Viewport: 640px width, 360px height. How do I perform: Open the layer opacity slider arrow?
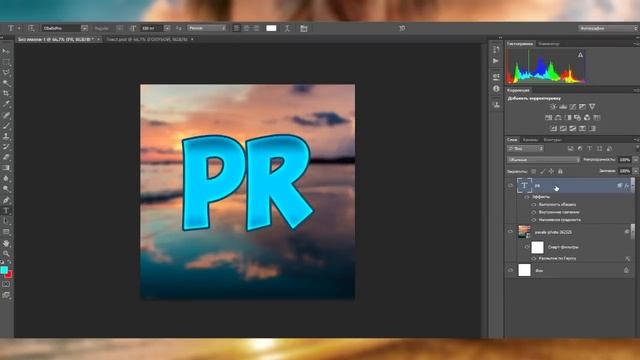click(635, 160)
